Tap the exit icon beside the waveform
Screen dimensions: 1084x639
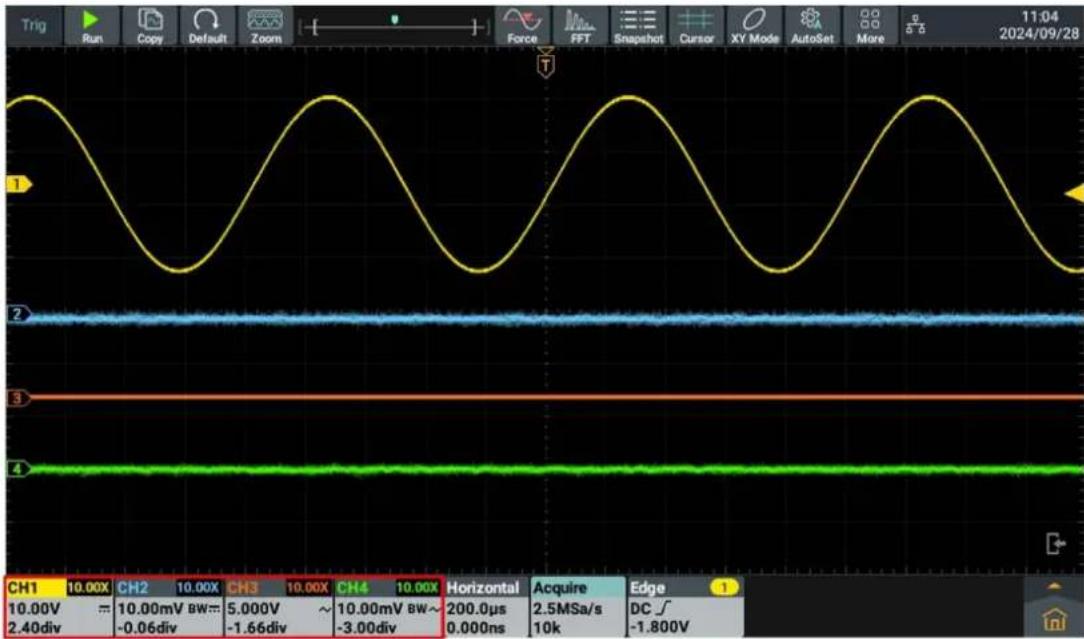[1055, 544]
